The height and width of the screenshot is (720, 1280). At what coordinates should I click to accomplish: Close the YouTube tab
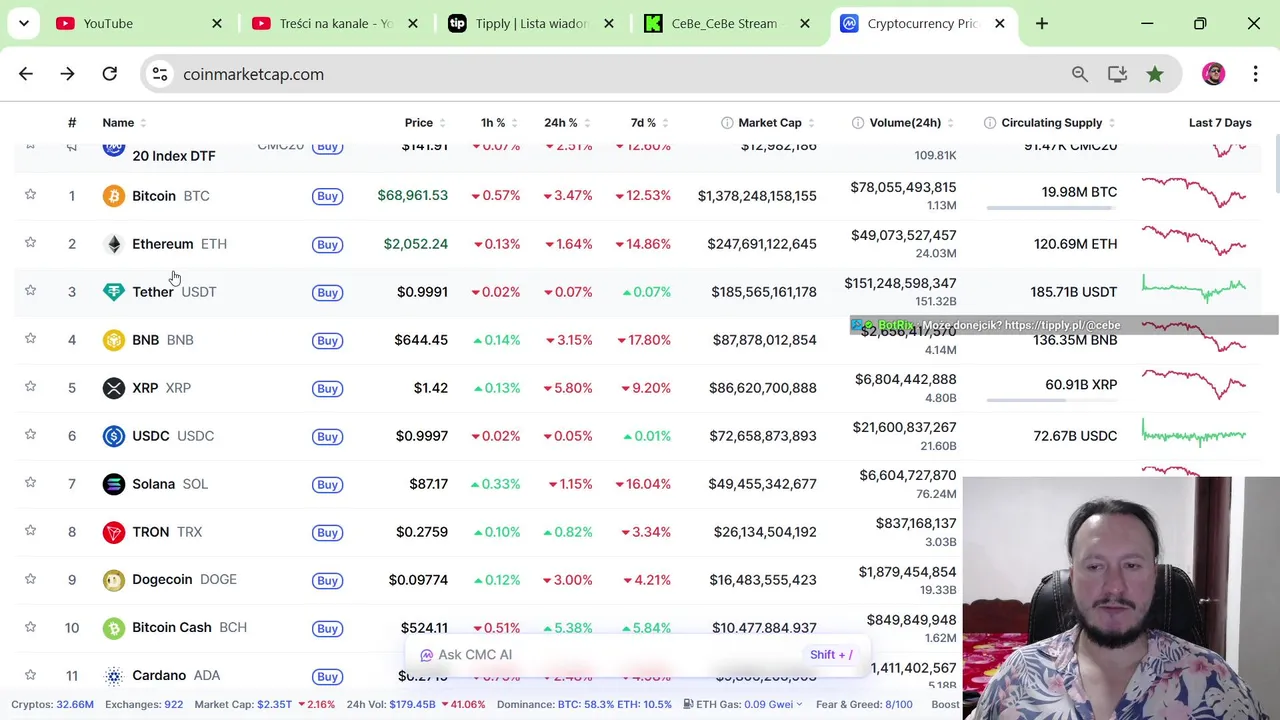click(217, 23)
